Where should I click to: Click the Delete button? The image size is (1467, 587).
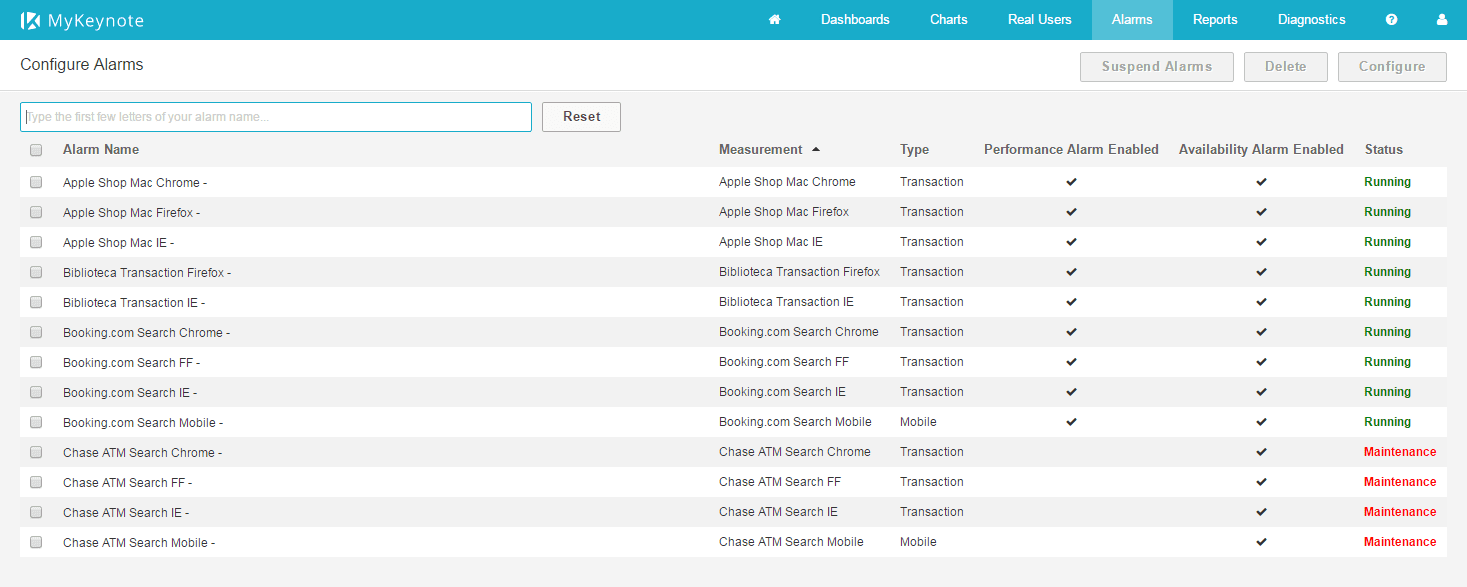(1286, 67)
